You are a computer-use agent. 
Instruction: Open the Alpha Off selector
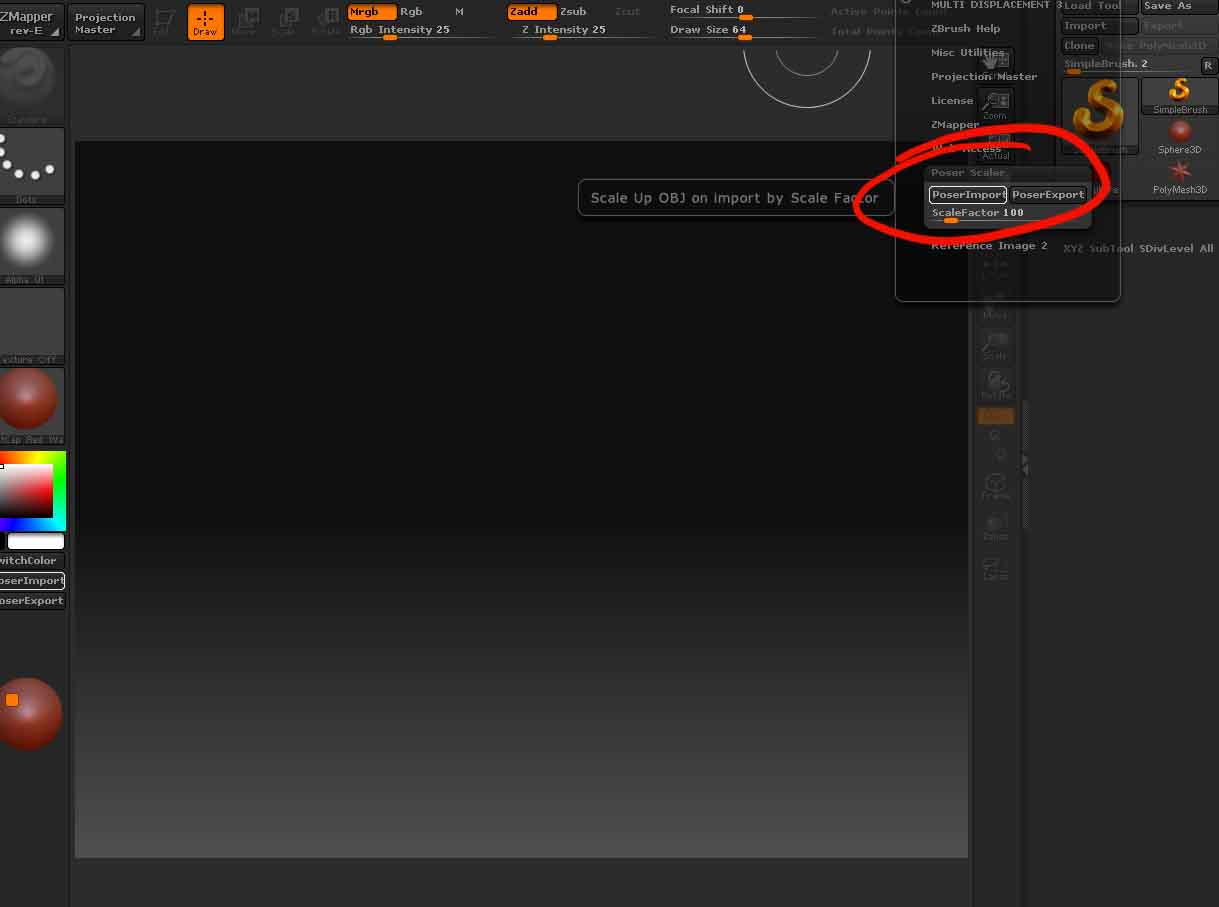point(31,245)
